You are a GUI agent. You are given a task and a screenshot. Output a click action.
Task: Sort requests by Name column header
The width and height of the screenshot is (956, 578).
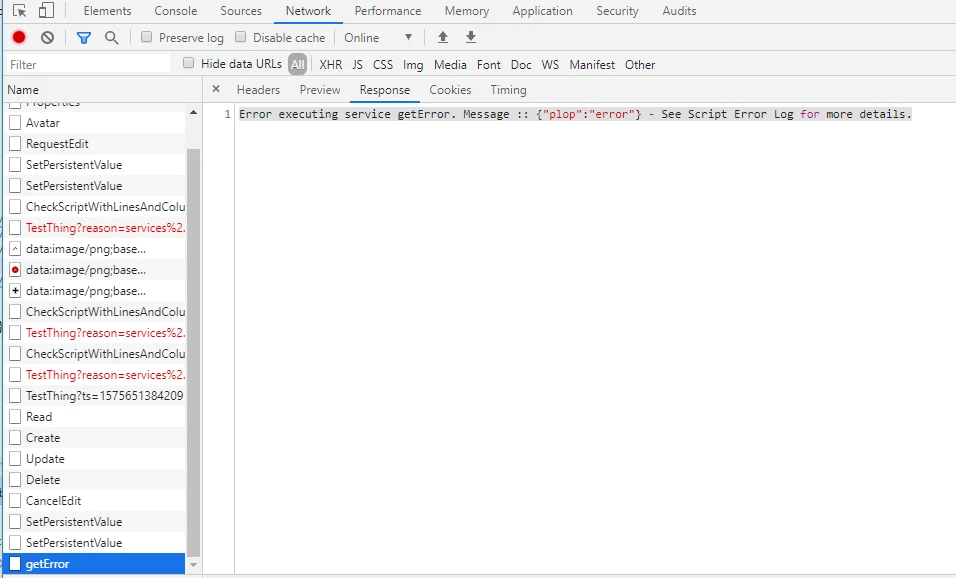point(102,90)
